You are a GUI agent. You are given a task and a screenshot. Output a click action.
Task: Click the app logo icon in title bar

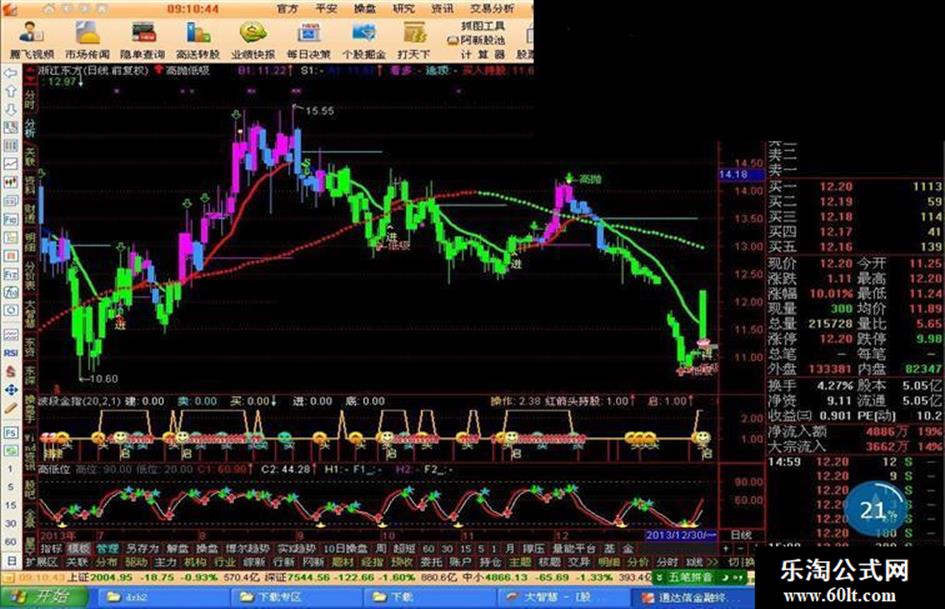click(x=10, y=8)
